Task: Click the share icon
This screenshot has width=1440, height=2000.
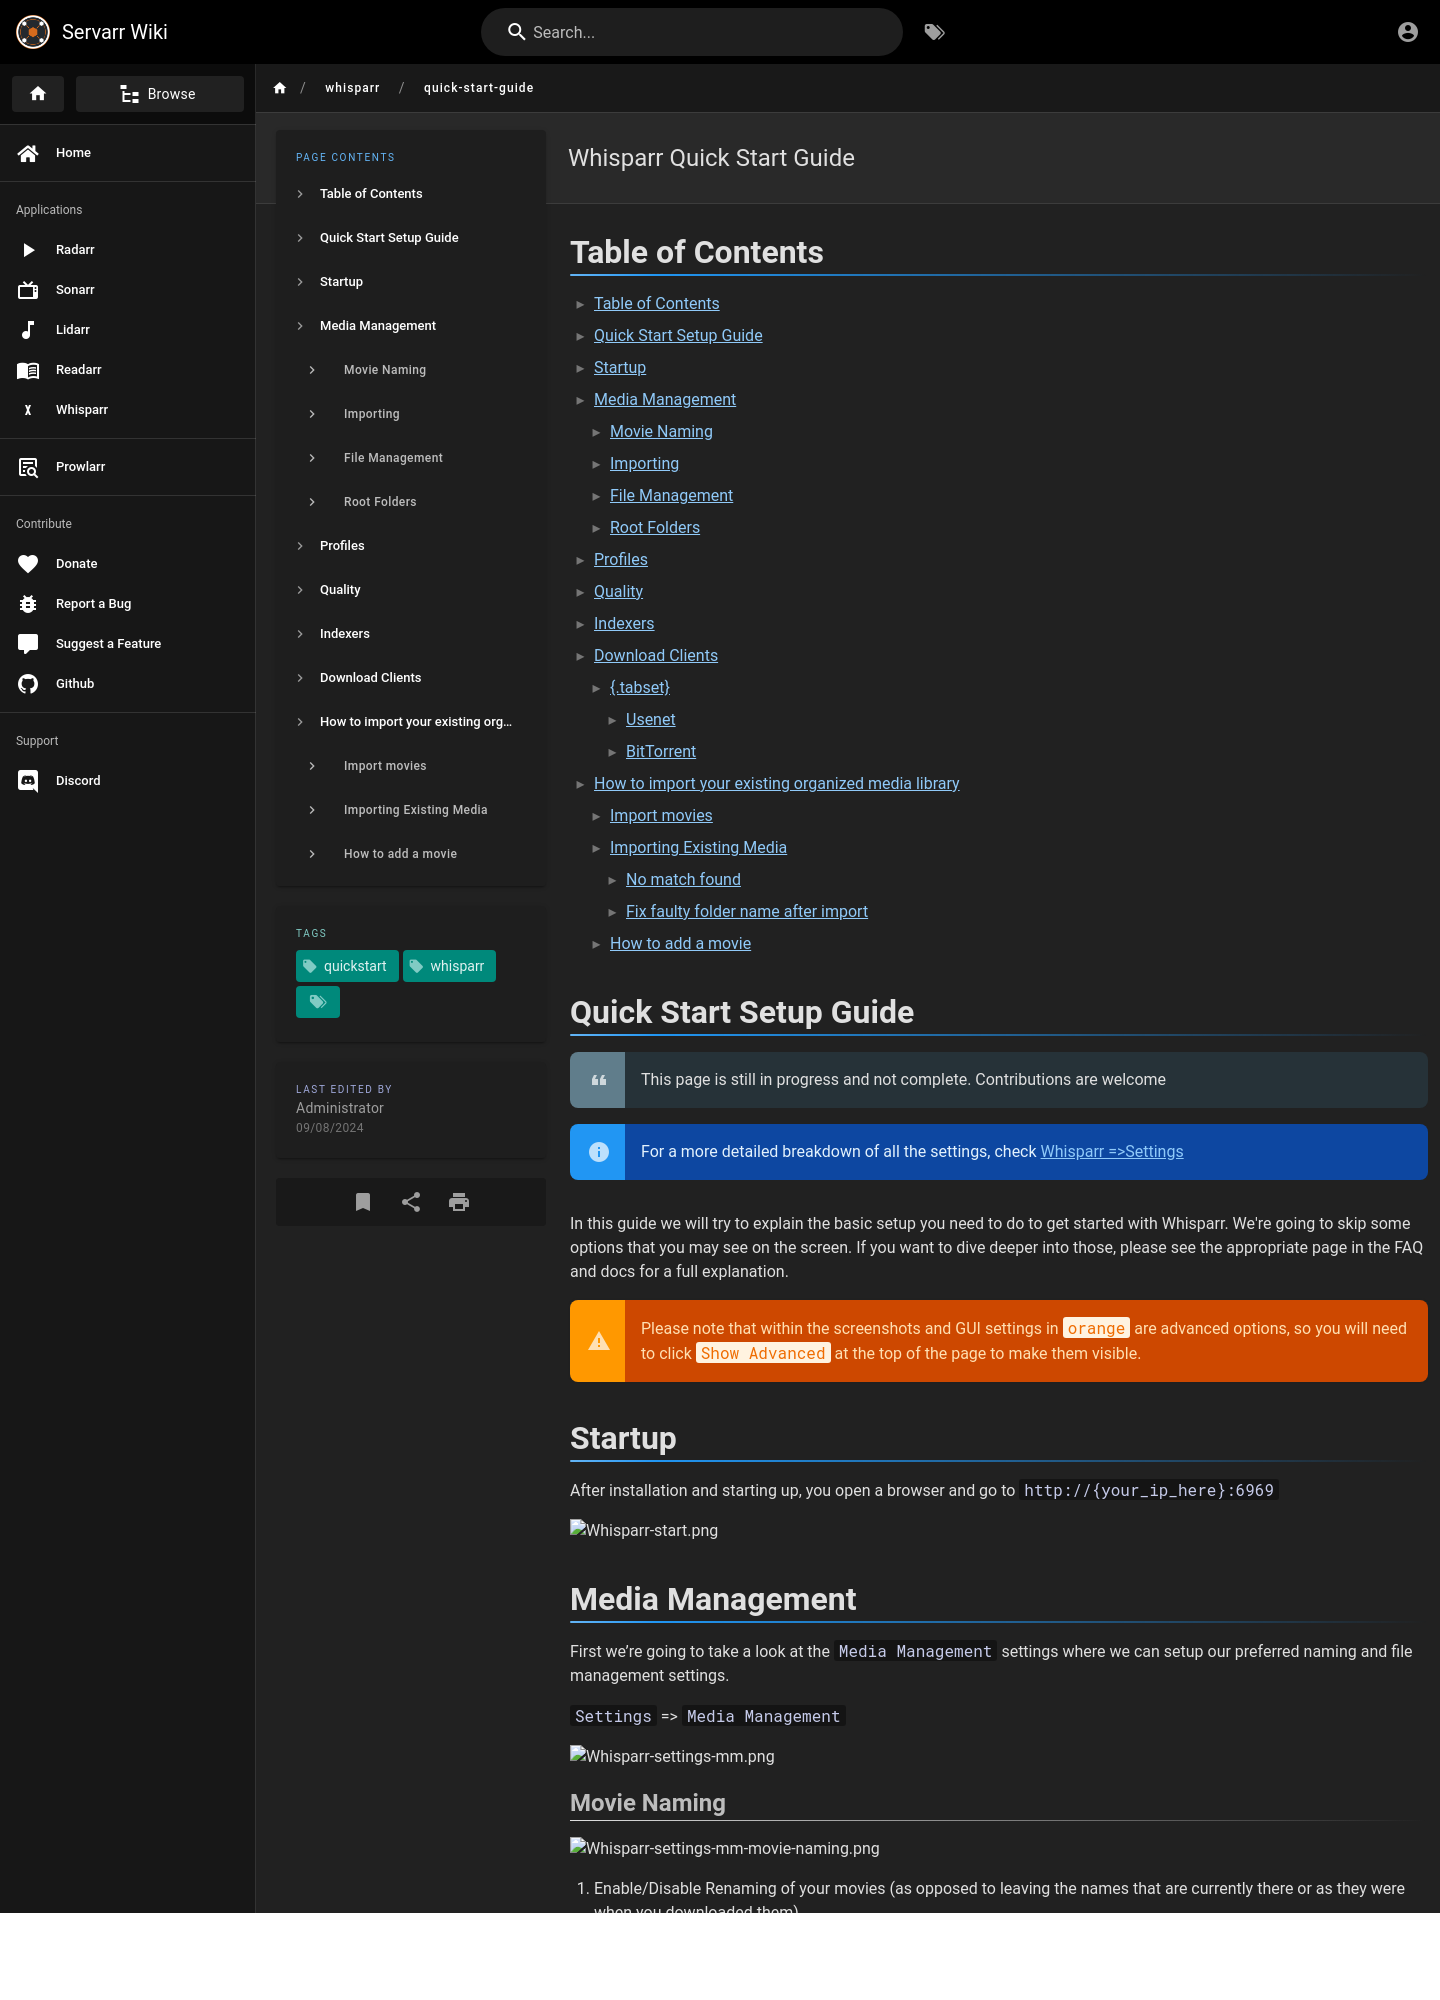Action: pos(411,1202)
